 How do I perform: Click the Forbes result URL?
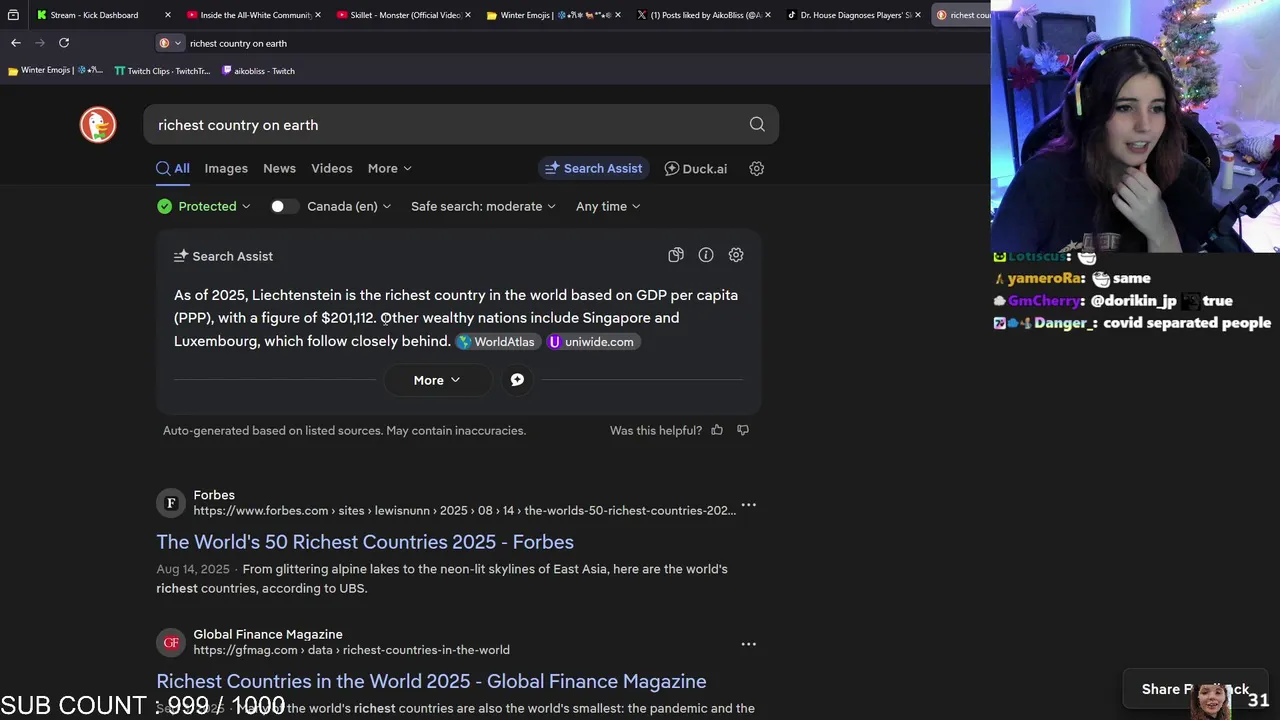pos(464,510)
